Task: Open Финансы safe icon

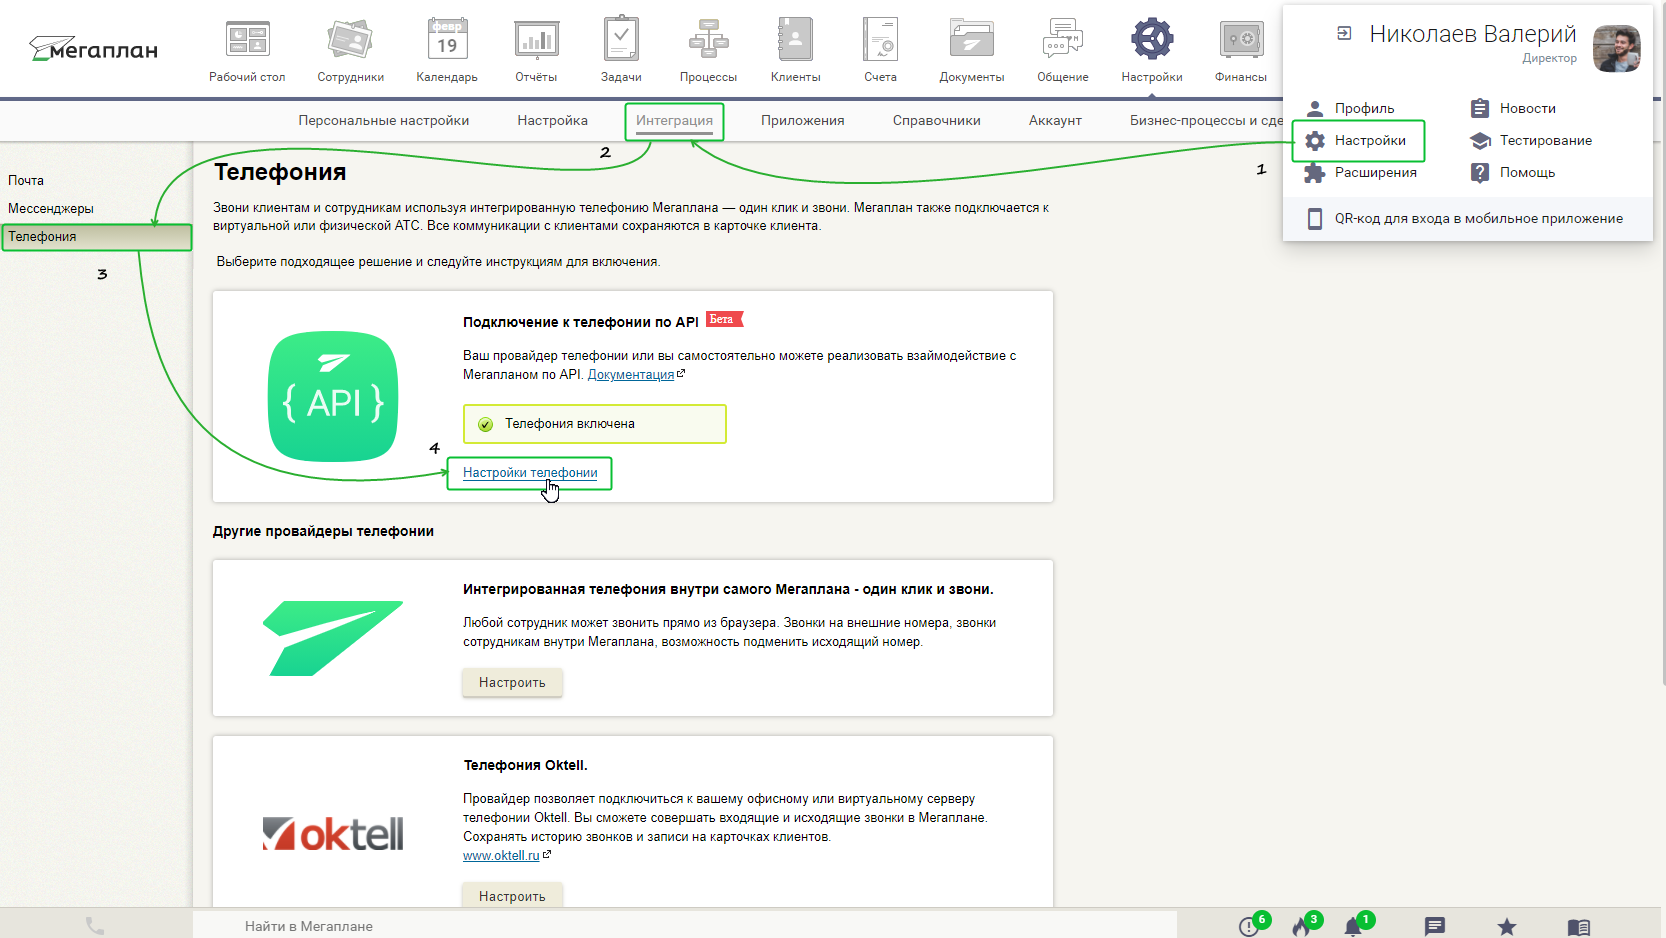Action: [x=1241, y=40]
